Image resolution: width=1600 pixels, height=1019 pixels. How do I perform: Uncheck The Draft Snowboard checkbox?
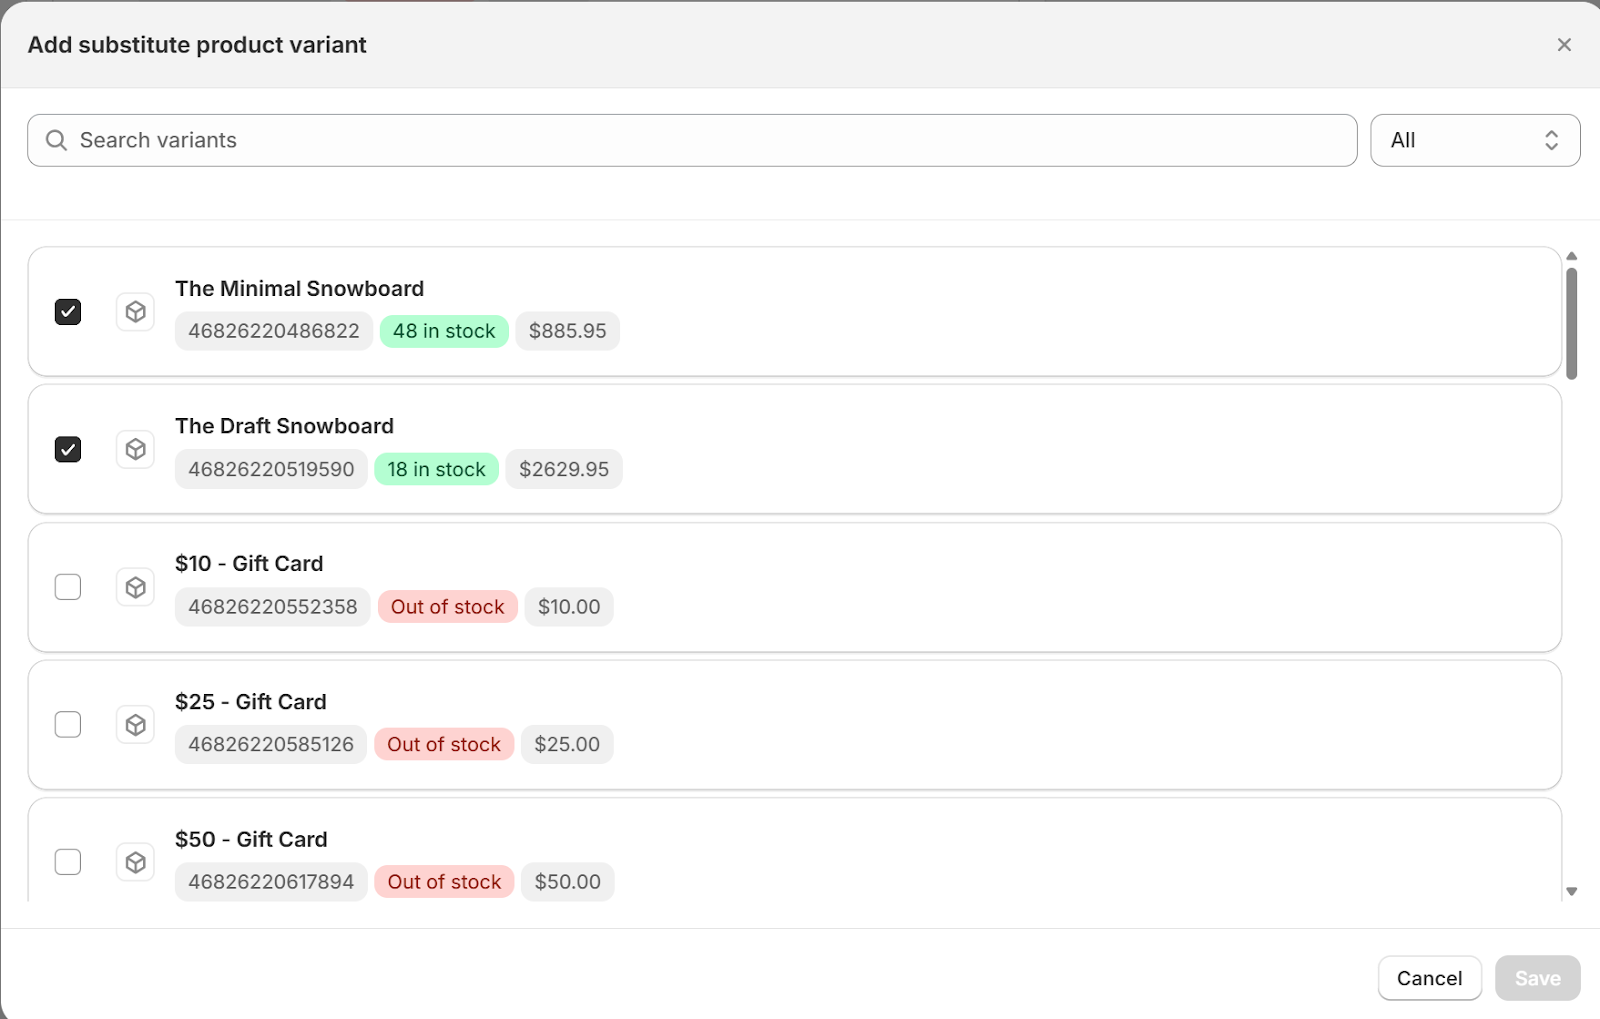(68, 450)
